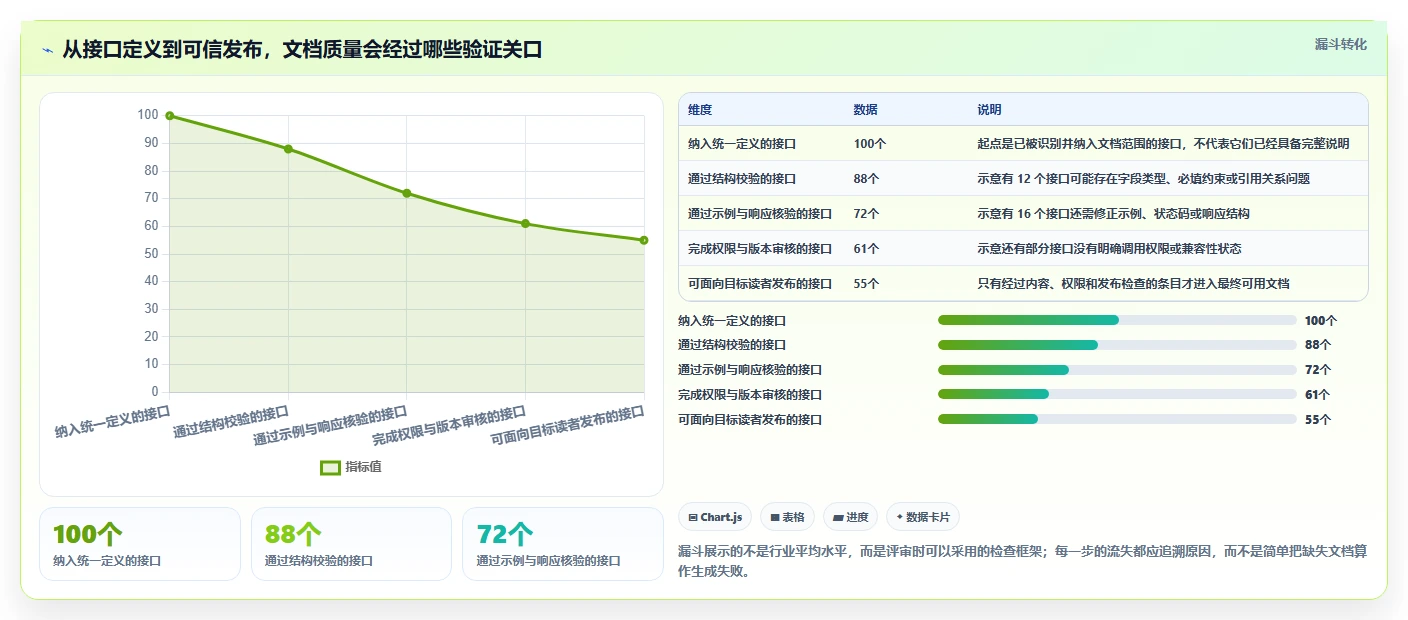Image resolution: width=1408 pixels, height=620 pixels.
Task: Click the progress bar showing 72个
Action: pos(1117,370)
